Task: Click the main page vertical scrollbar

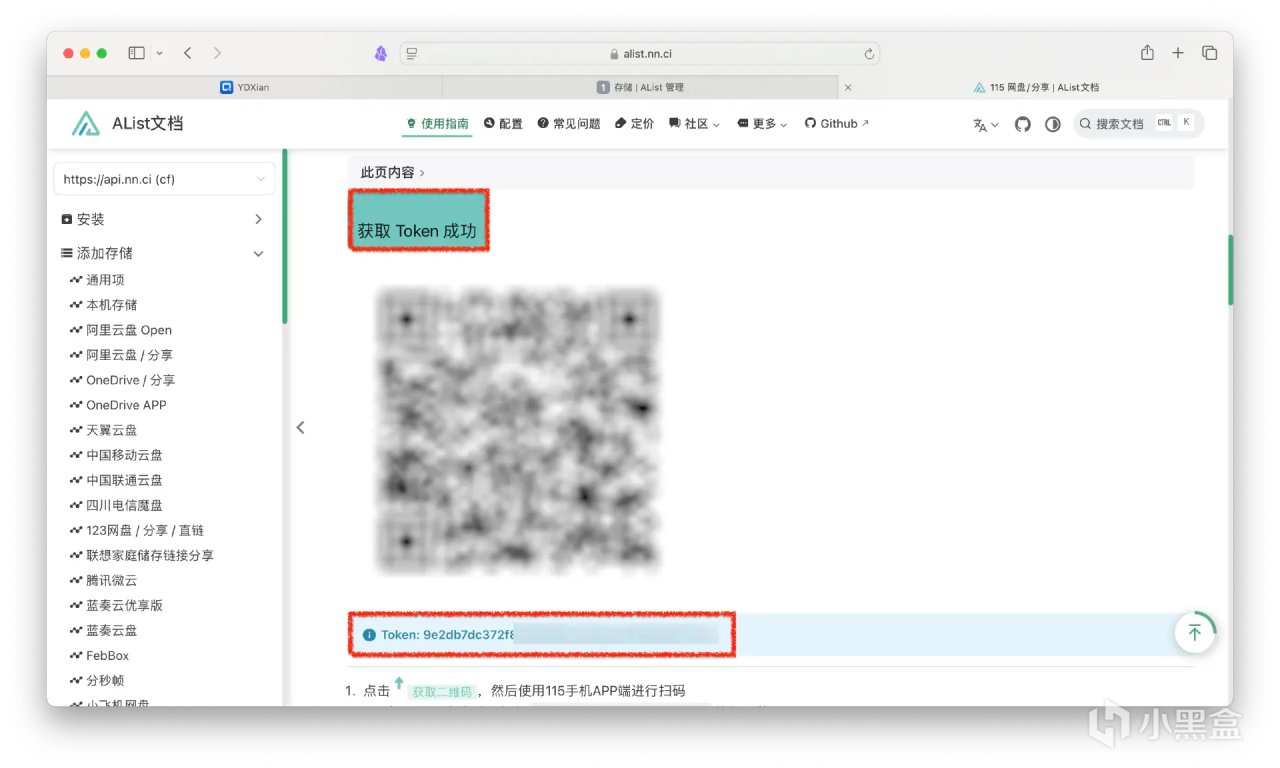Action: click(x=1230, y=270)
